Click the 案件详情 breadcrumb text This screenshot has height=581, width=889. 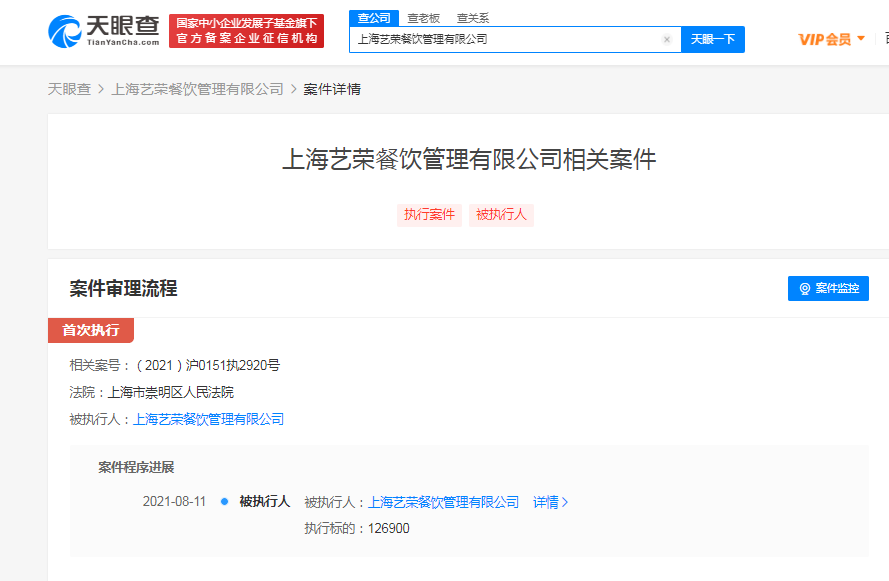tap(332, 89)
